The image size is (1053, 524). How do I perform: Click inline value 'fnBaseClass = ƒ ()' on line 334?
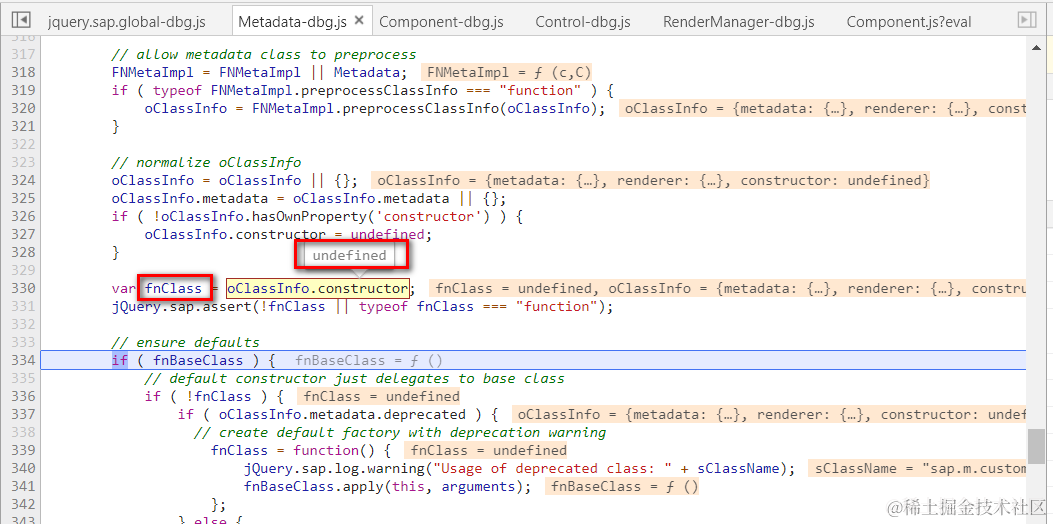coord(369,361)
